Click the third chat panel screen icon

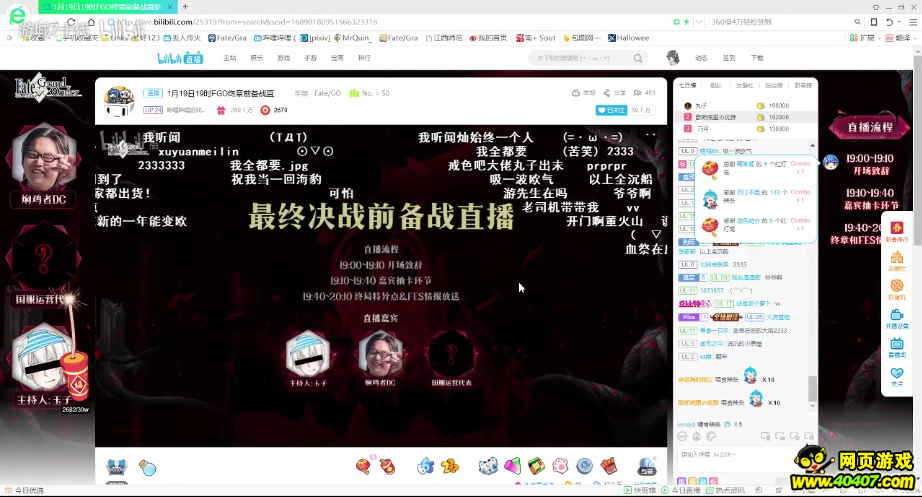click(x=794, y=436)
